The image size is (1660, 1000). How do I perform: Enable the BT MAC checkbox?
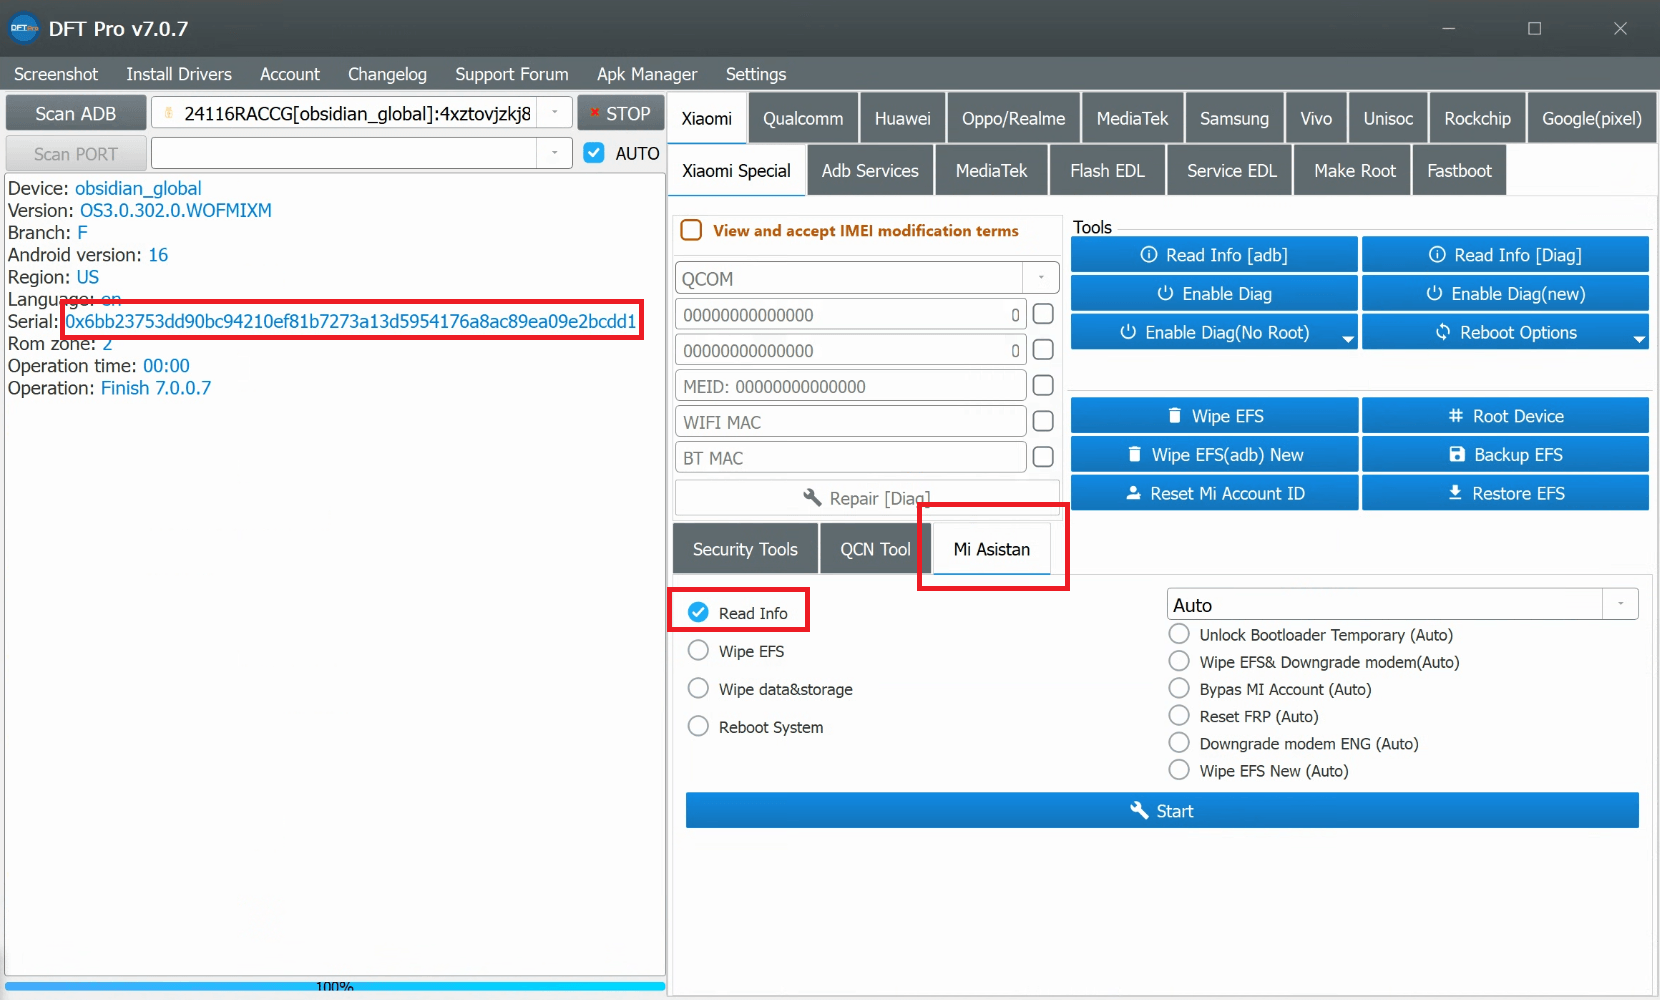coord(1043,457)
